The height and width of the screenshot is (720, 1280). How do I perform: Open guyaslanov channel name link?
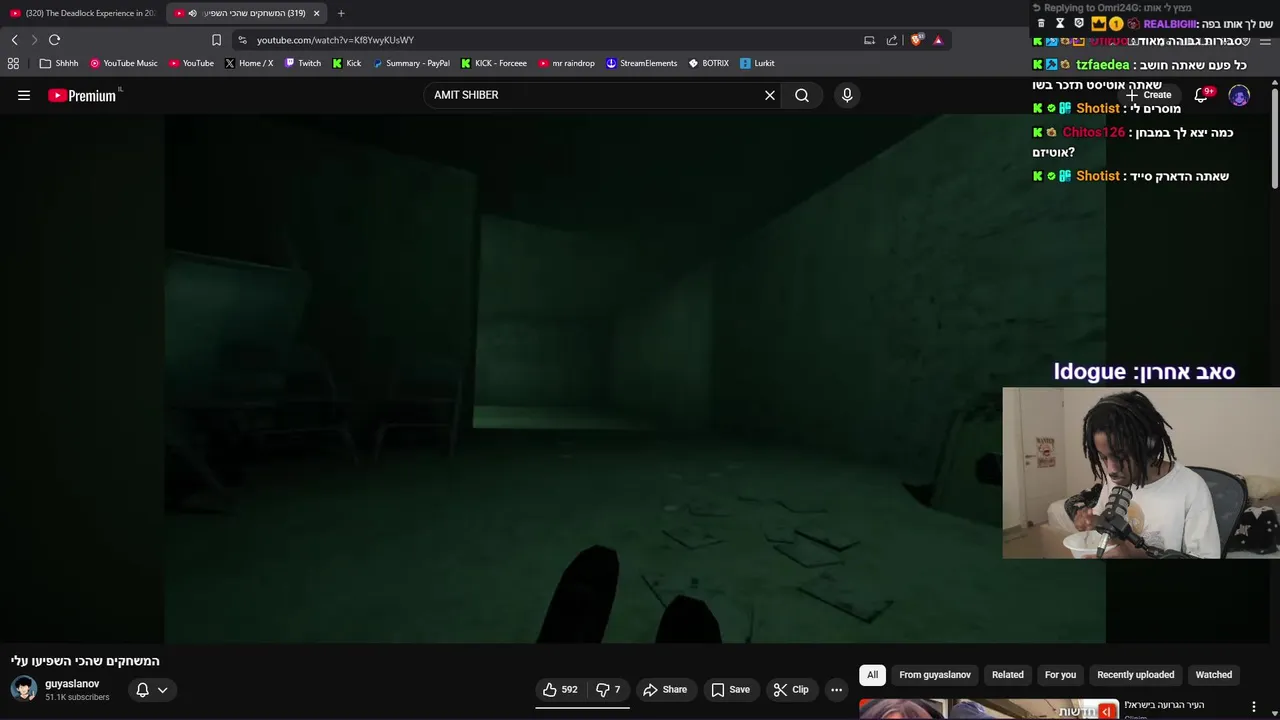pyautogui.click(x=72, y=684)
